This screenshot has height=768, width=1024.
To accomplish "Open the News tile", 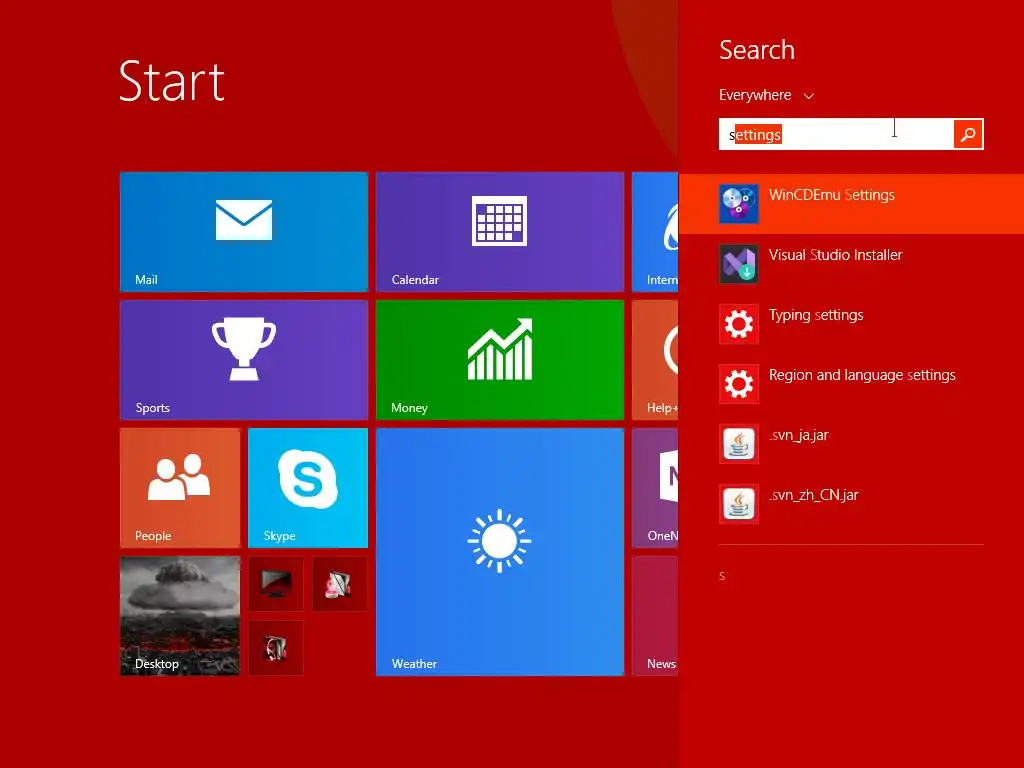I will tap(655, 615).
